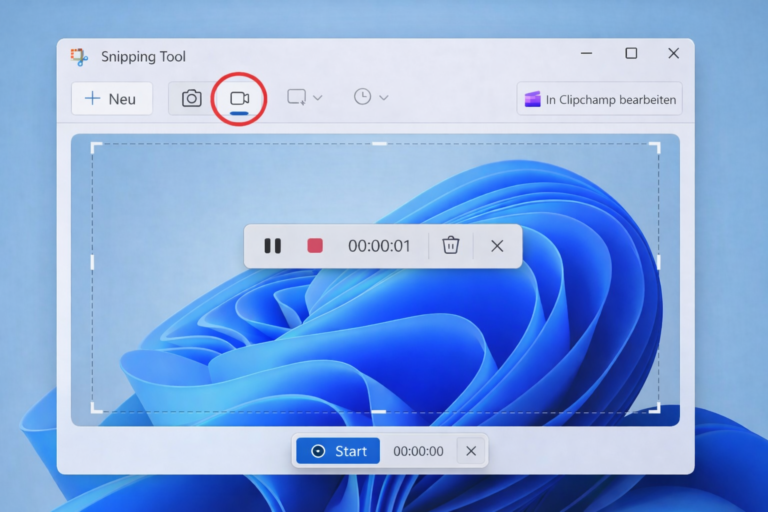The width and height of the screenshot is (768, 512).
Task: Click the clock delay icon
Action: click(x=362, y=97)
